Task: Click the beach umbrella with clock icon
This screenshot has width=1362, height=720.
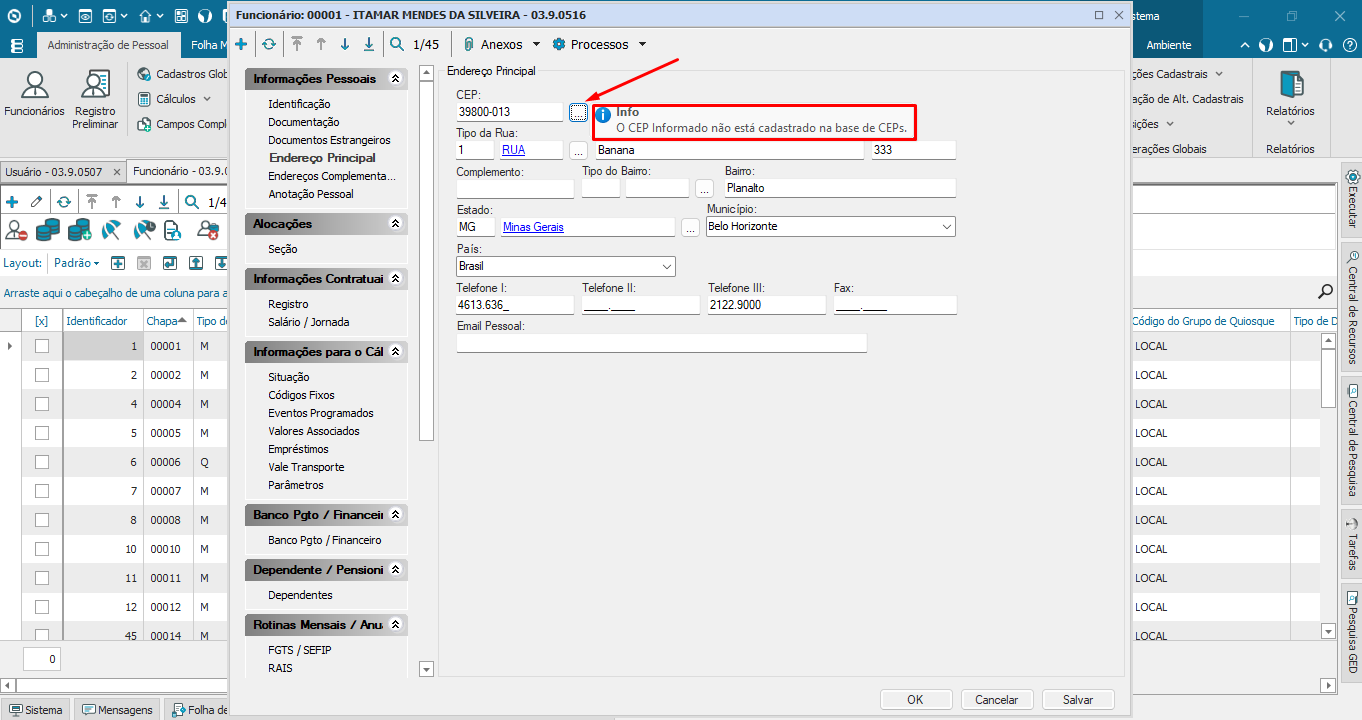Action: tap(144, 231)
